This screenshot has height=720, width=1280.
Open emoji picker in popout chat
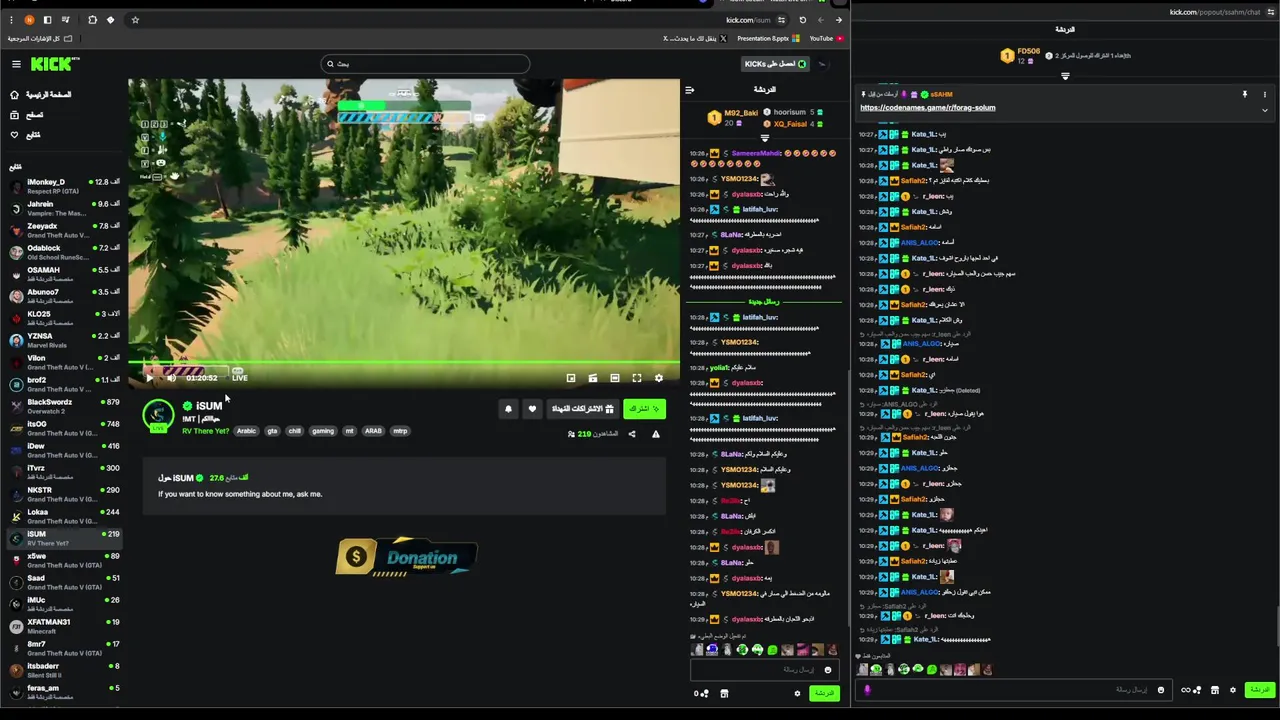[1160, 689]
